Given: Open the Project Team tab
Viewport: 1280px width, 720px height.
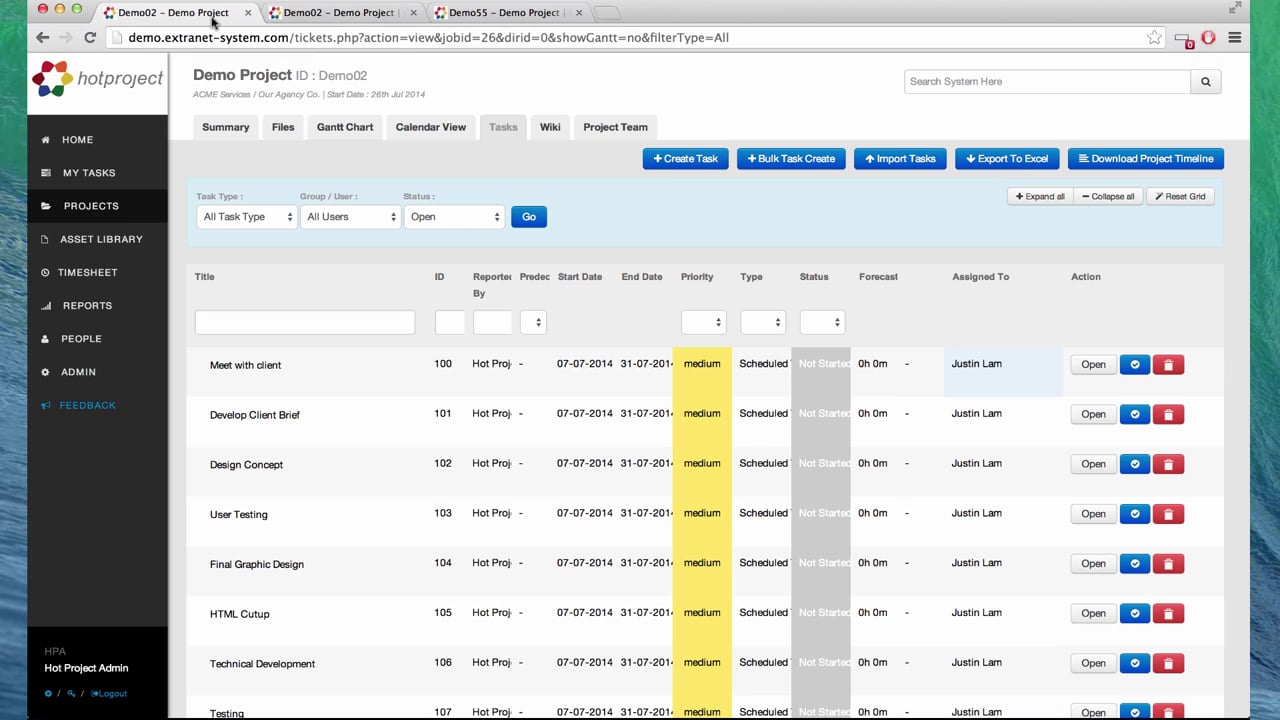Looking at the screenshot, I should pyautogui.click(x=615, y=127).
